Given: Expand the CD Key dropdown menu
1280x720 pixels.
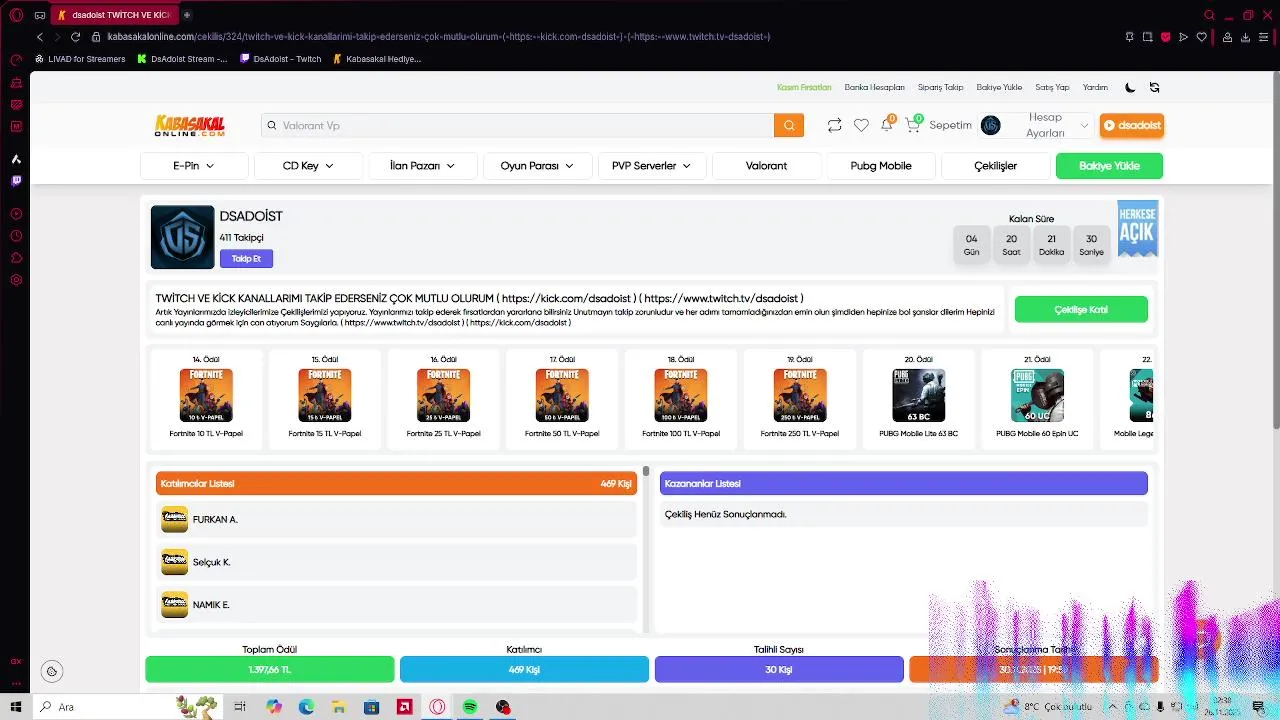Looking at the screenshot, I should tap(308, 166).
